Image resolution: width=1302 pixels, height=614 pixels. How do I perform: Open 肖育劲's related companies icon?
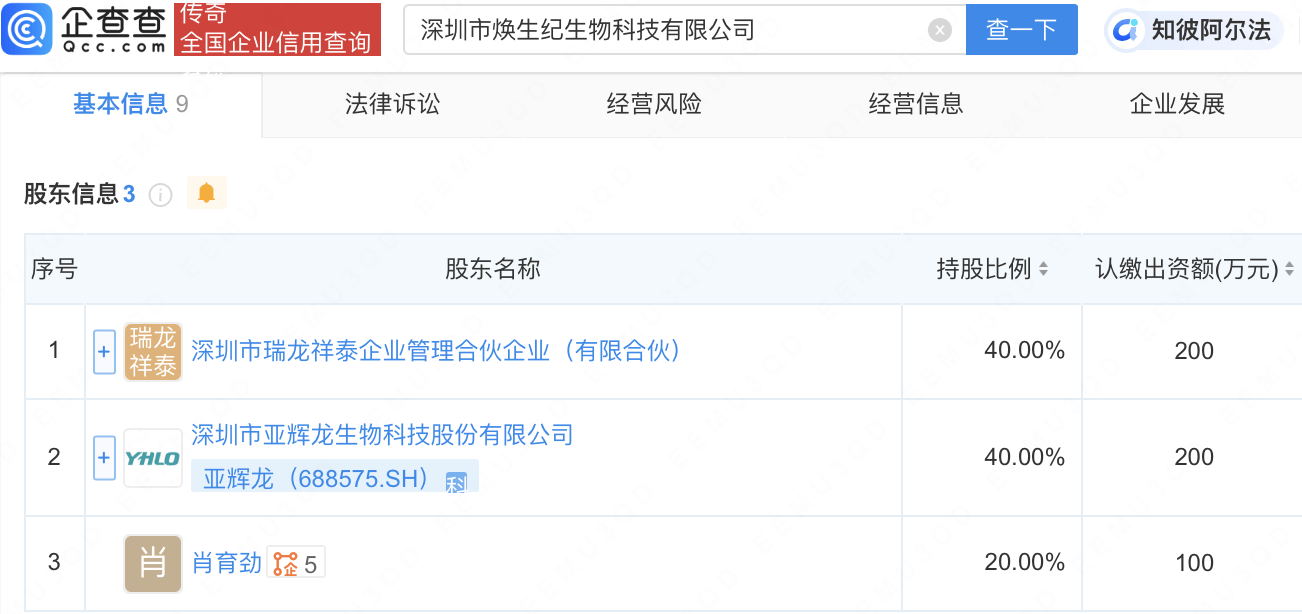pyautogui.click(x=296, y=564)
